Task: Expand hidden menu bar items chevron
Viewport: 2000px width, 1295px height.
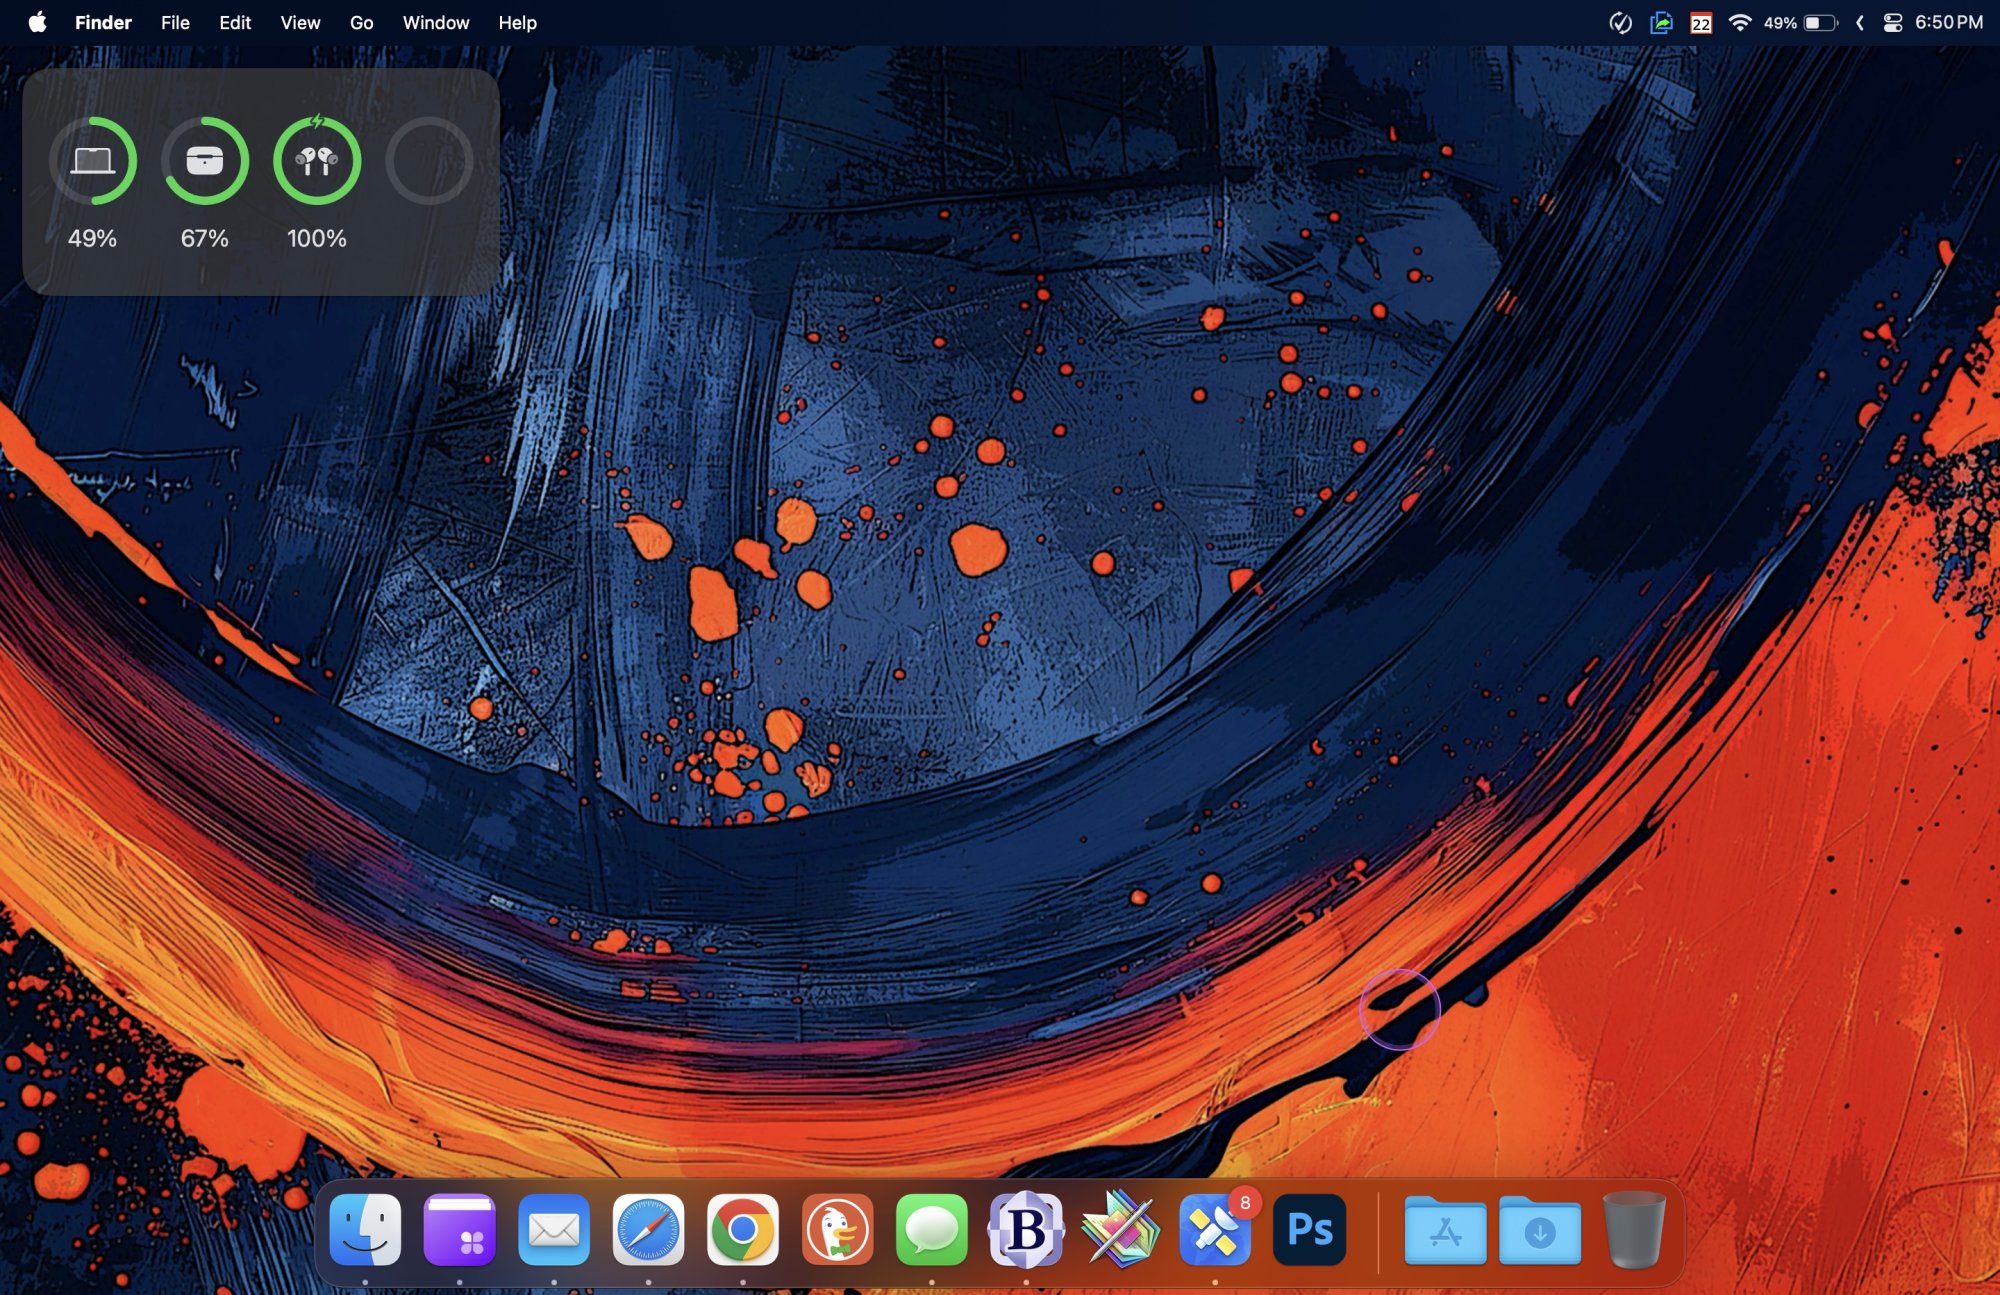Action: click(x=1859, y=22)
